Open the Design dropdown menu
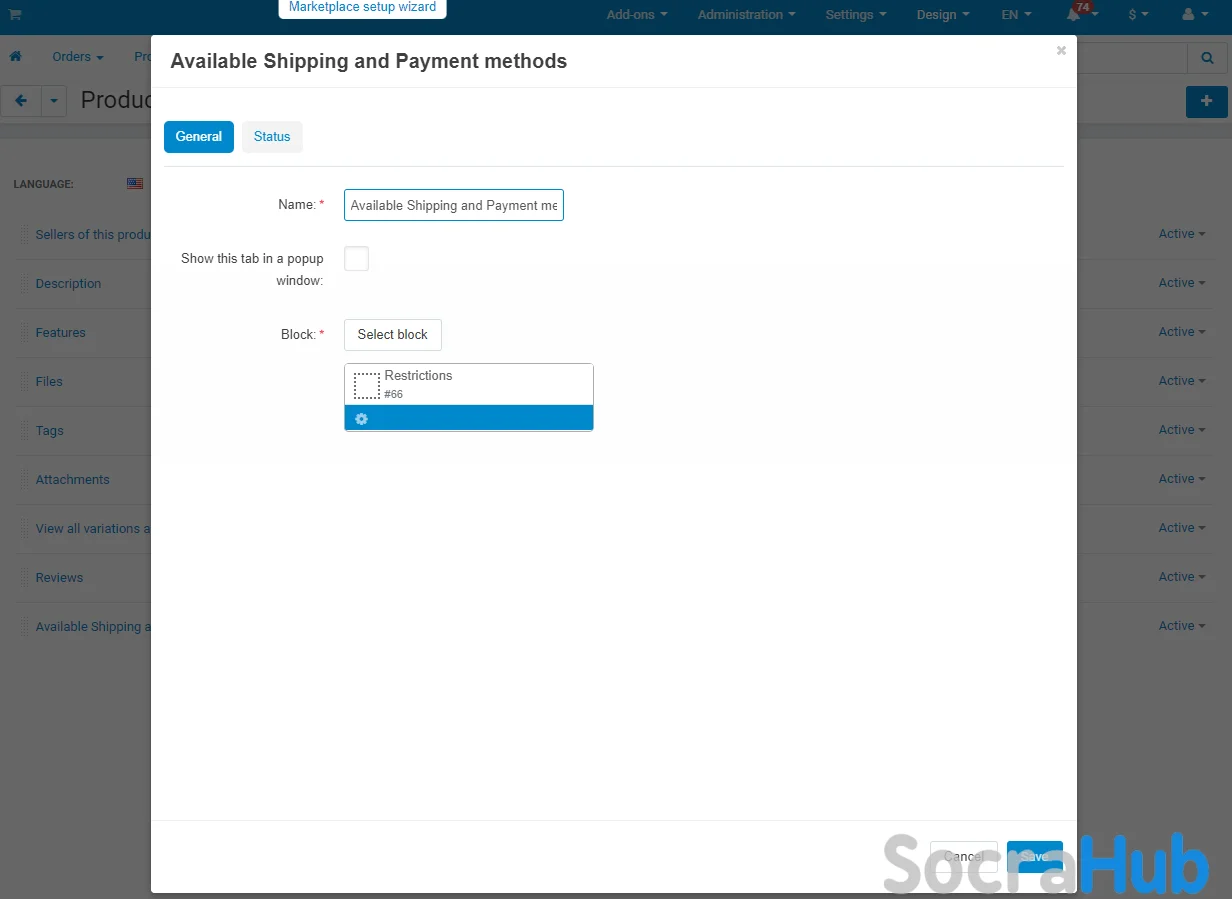Image resolution: width=1232 pixels, height=899 pixels. click(x=942, y=15)
